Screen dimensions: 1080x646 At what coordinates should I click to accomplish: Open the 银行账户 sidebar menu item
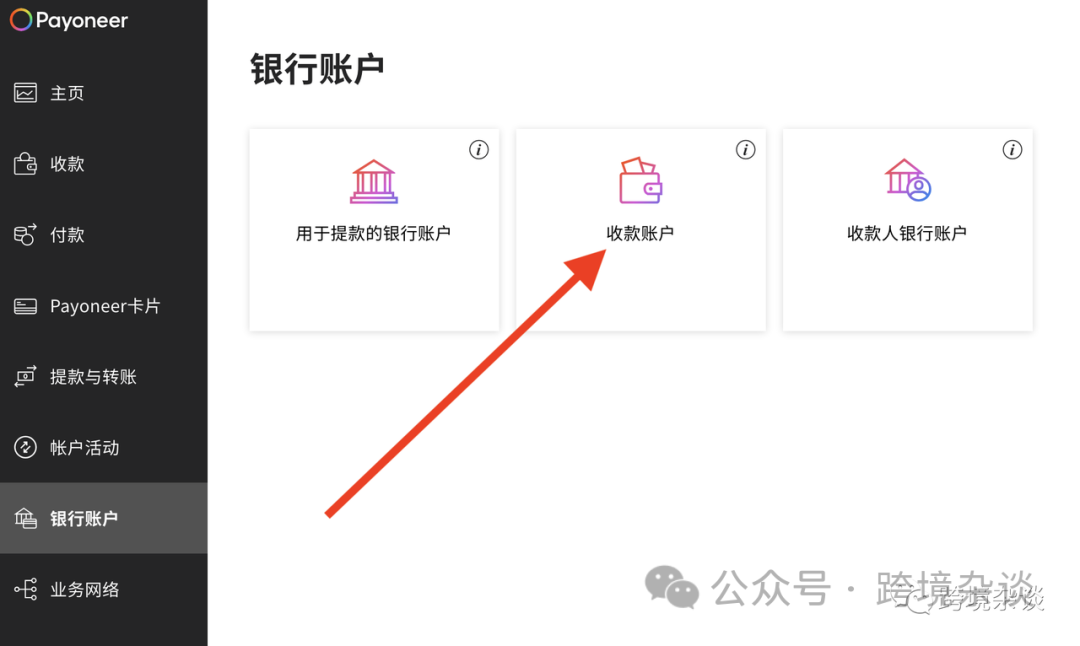coord(103,518)
